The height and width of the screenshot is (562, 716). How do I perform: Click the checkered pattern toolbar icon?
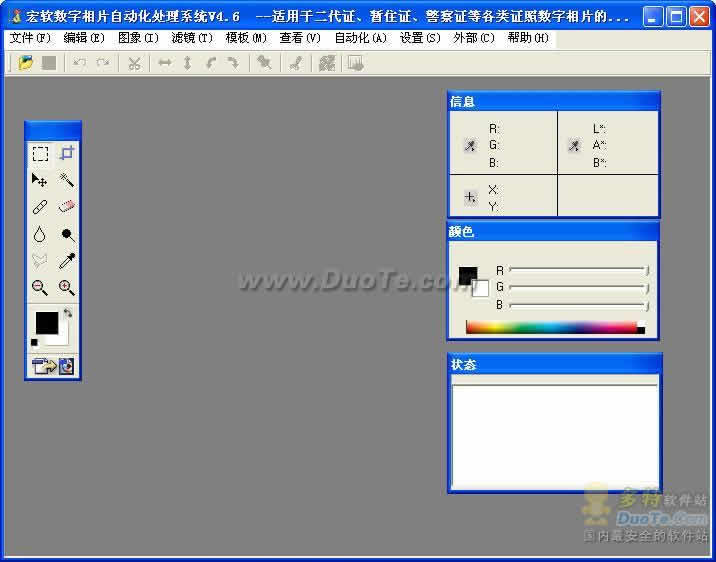[327, 63]
